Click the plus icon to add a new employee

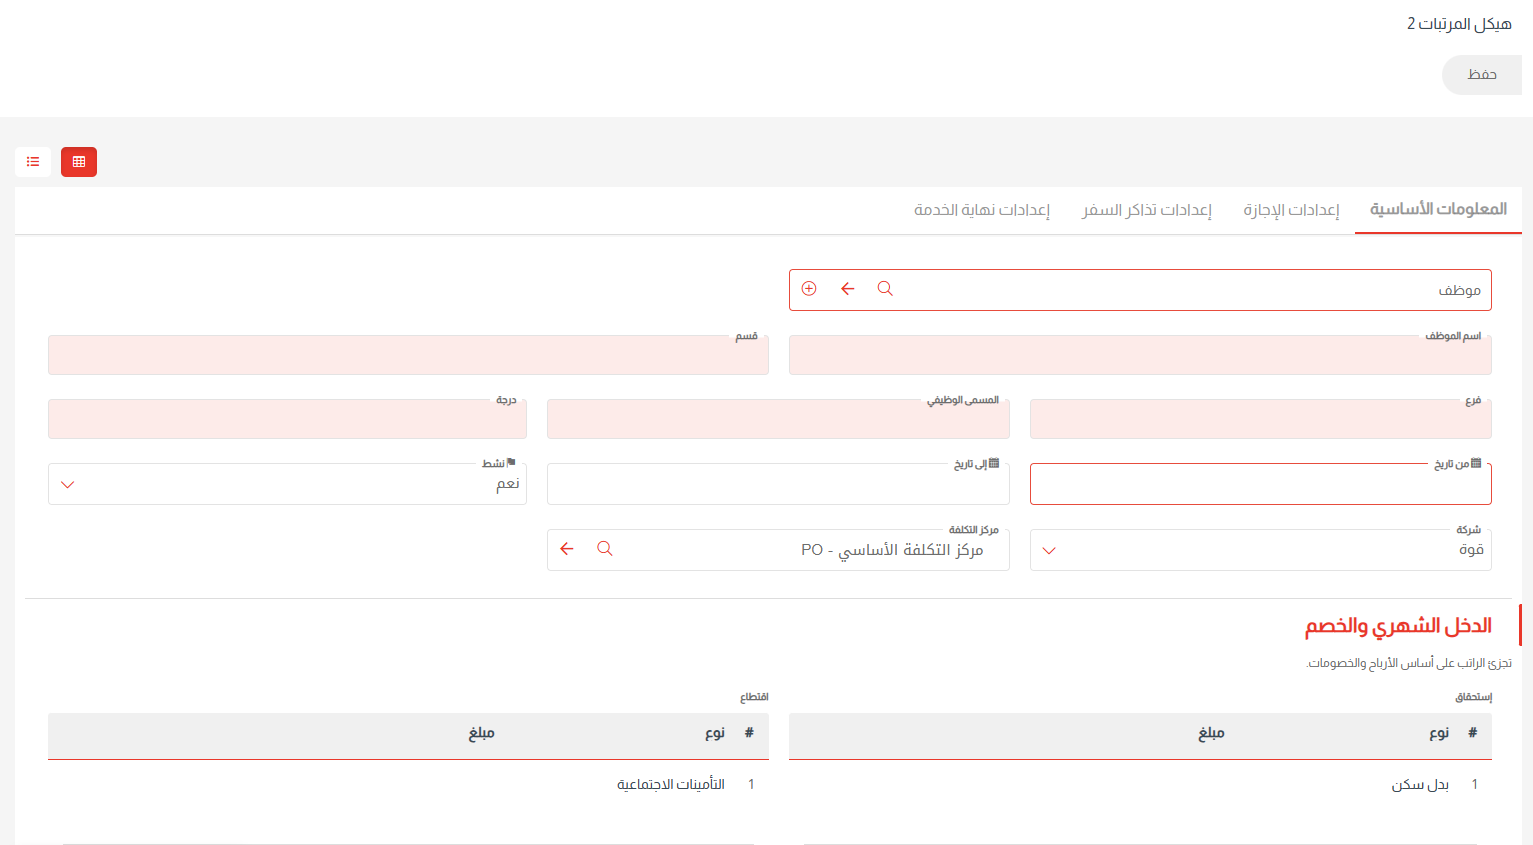coord(809,288)
